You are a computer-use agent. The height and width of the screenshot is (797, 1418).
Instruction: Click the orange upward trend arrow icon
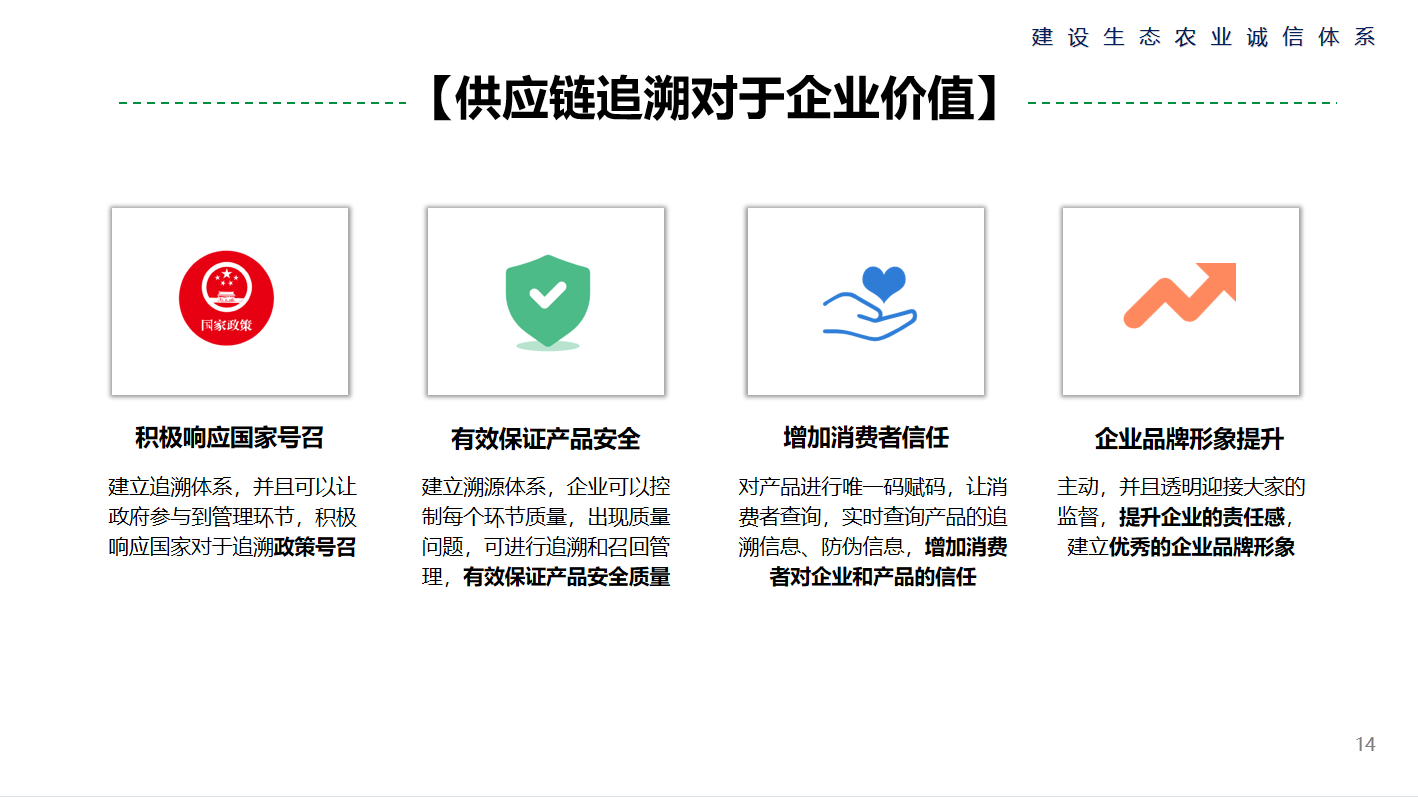1179,295
